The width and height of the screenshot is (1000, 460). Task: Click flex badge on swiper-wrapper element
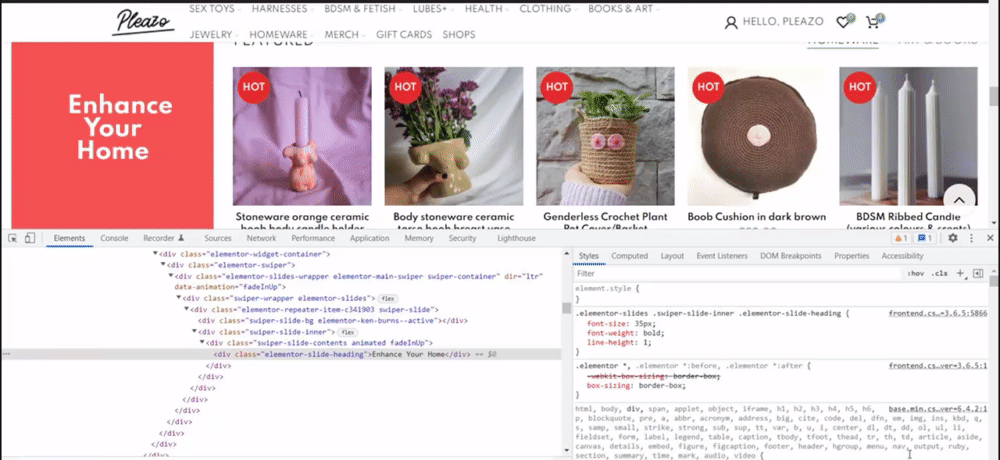pyautogui.click(x=387, y=298)
